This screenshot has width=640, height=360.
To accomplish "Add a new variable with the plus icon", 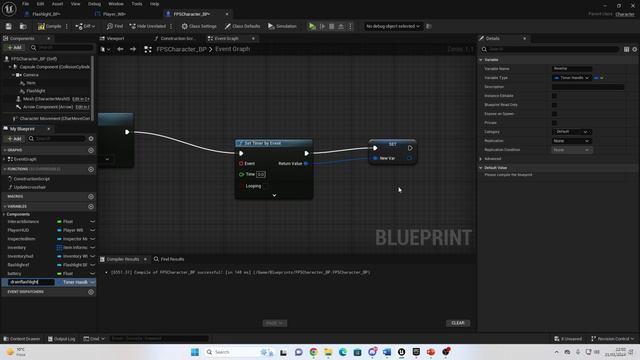I will [91, 207].
